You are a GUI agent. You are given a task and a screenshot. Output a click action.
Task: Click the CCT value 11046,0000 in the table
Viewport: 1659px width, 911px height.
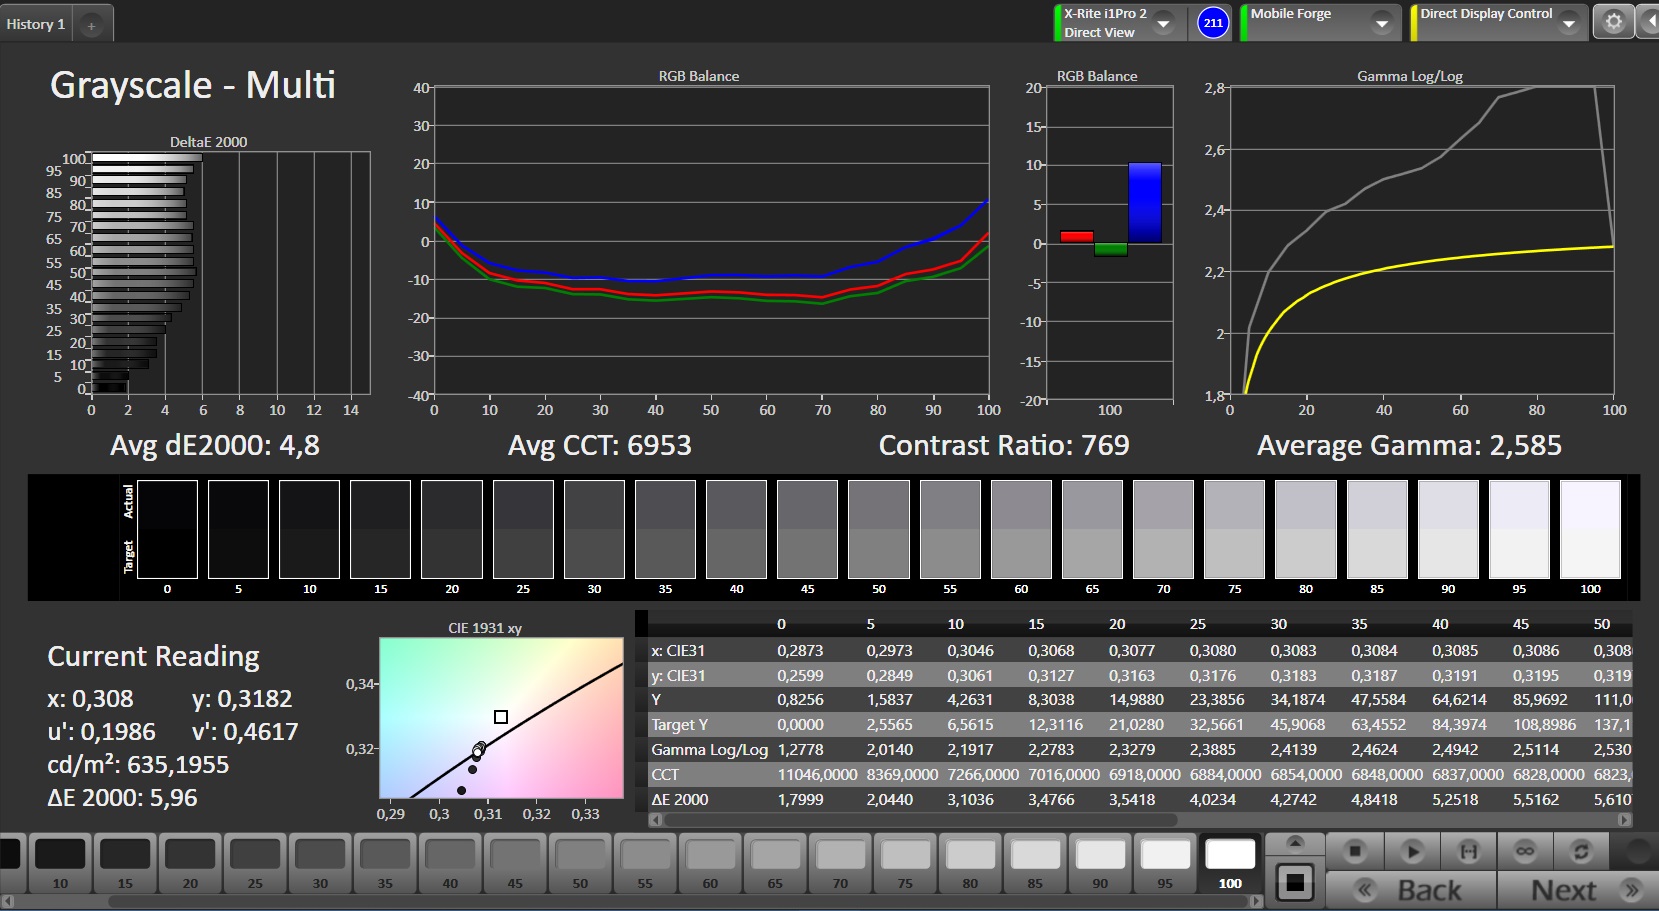coord(817,774)
